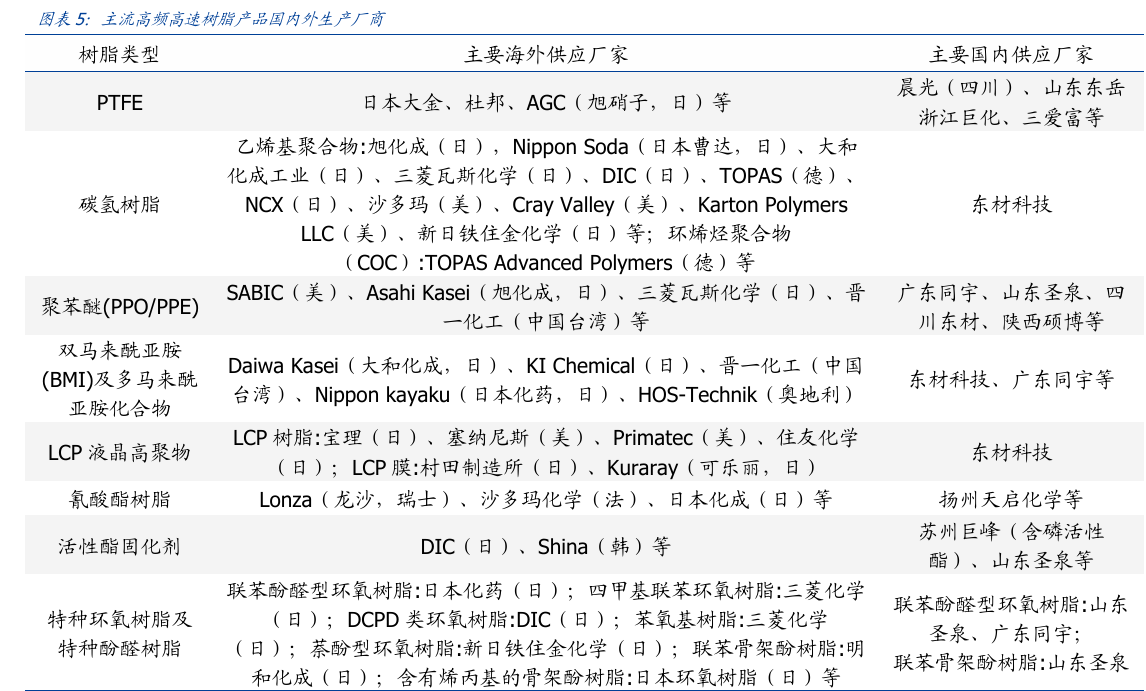Click the '扬州天启化学等' cell
Viewport: 1146px width, 691px height.
[1011, 499]
